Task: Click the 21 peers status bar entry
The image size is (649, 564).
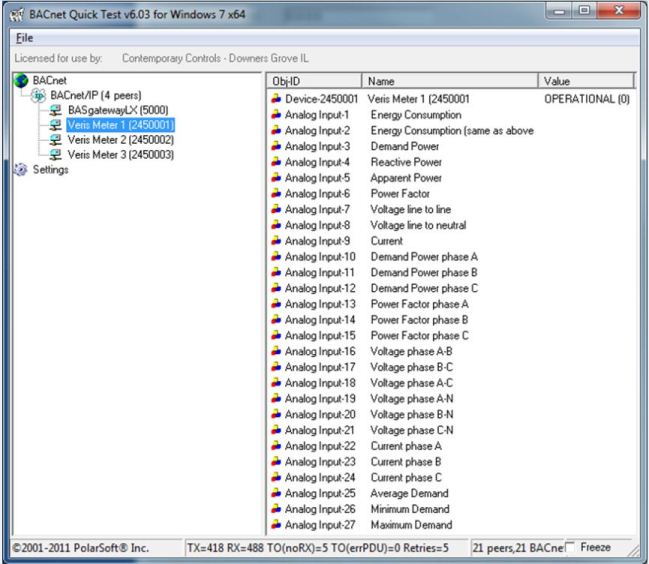Action: 518,548
